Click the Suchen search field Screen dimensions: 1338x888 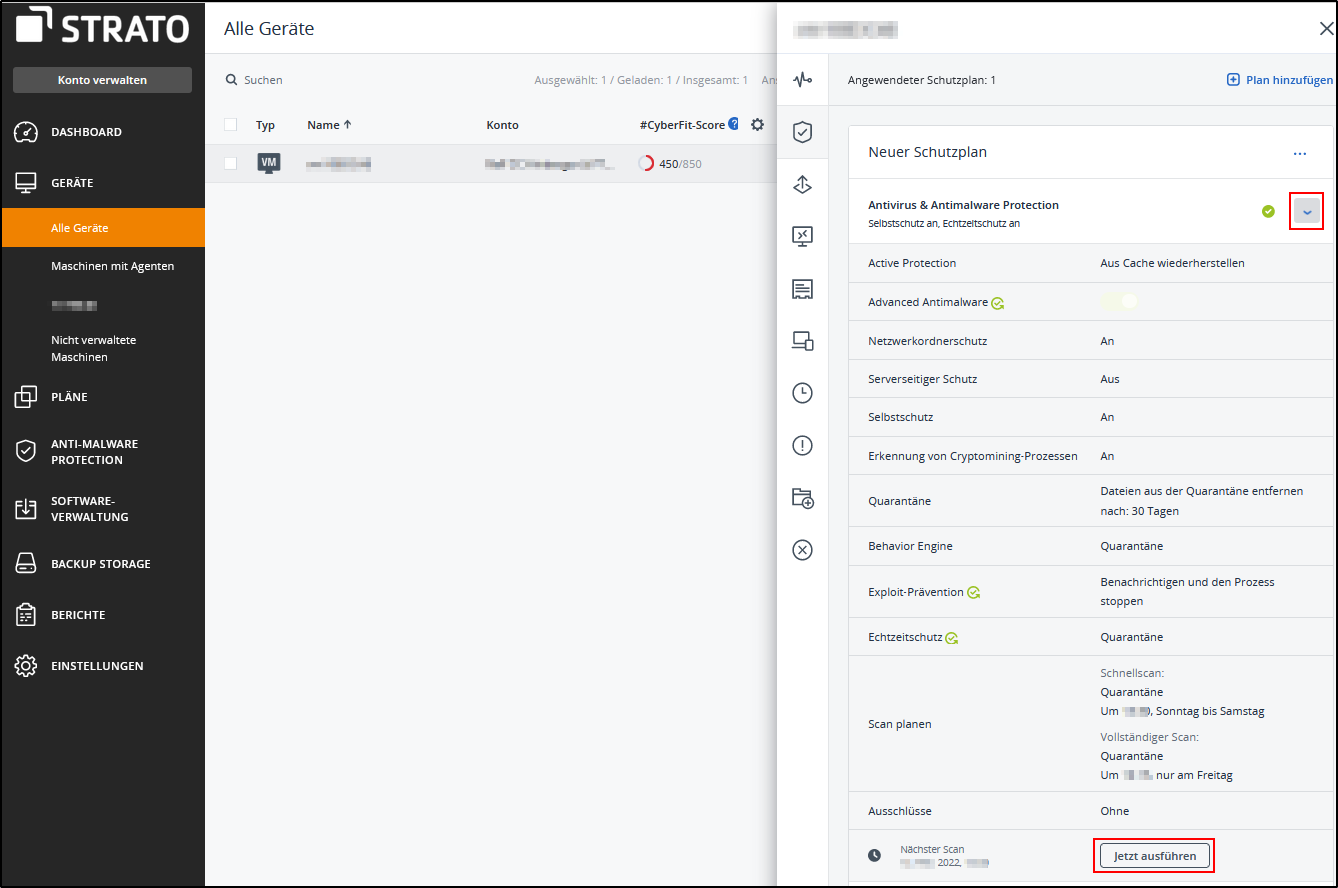(263, 80)
